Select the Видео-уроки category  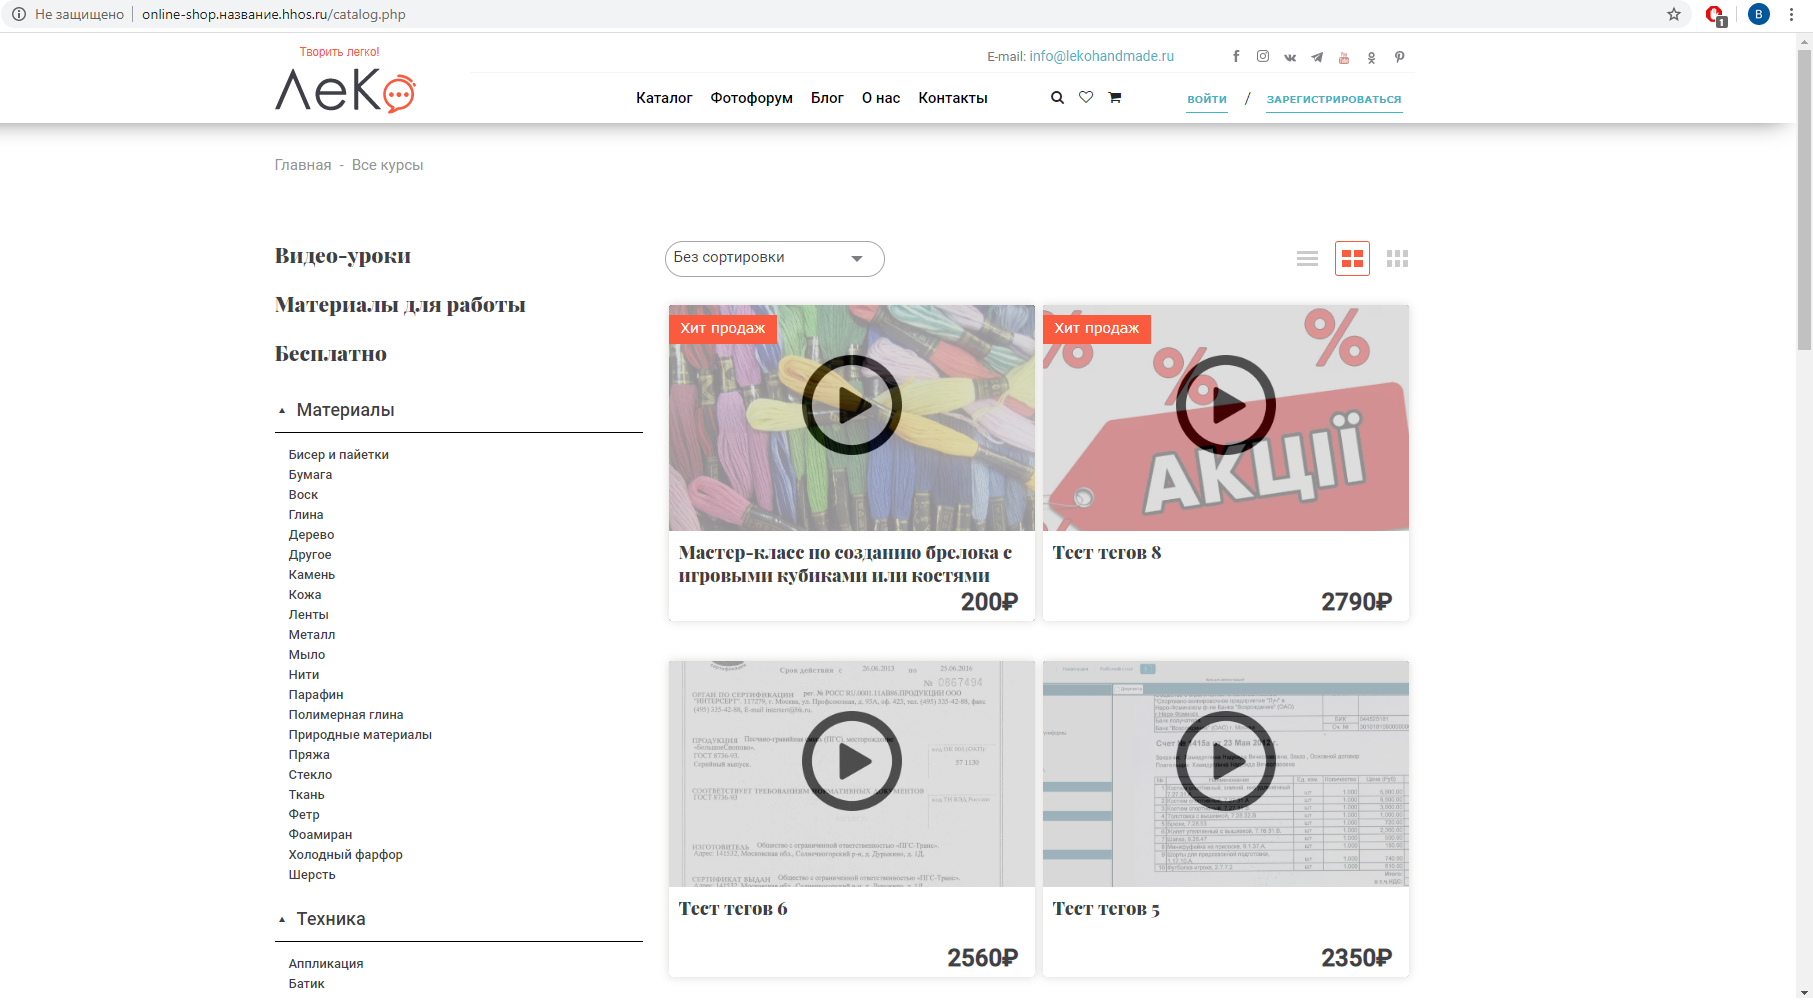pyautogui.click(x=343, y=256)
